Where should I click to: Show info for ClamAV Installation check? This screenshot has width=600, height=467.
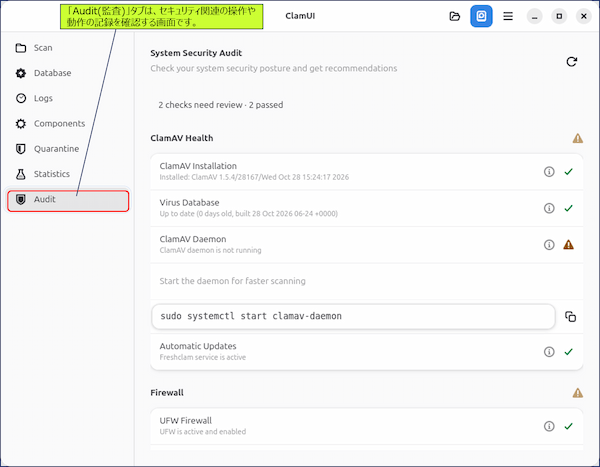click(549, 172)
